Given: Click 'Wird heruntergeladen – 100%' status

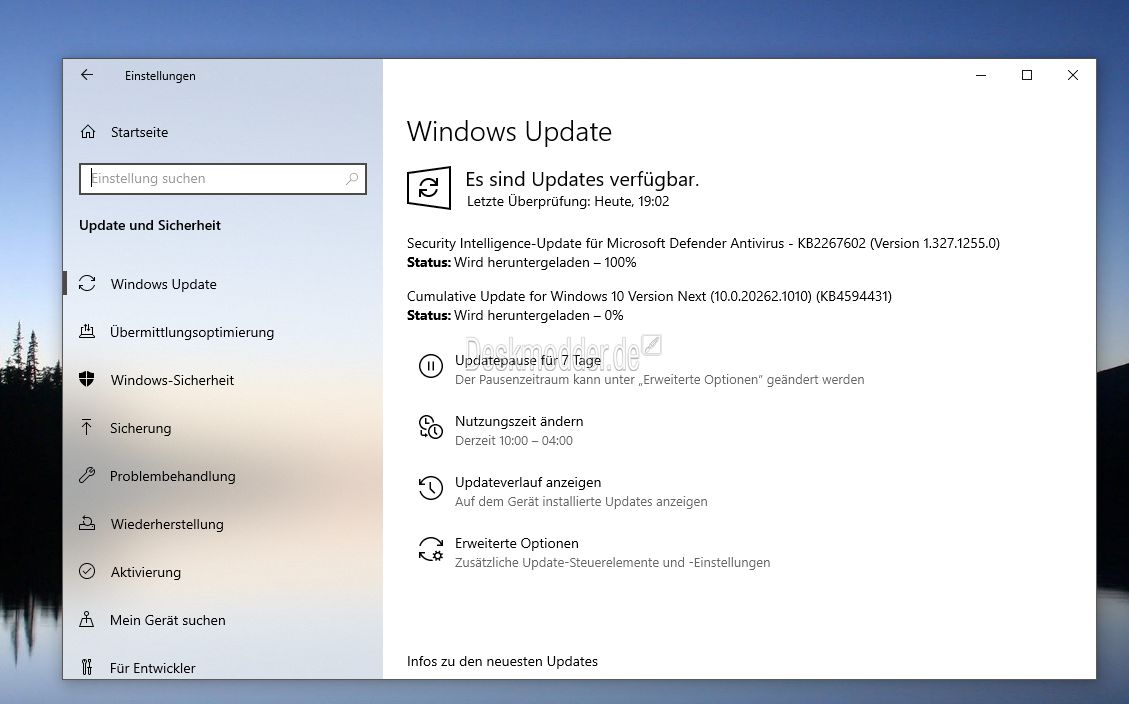Looking at the screenshot, I should pos(545,263).
